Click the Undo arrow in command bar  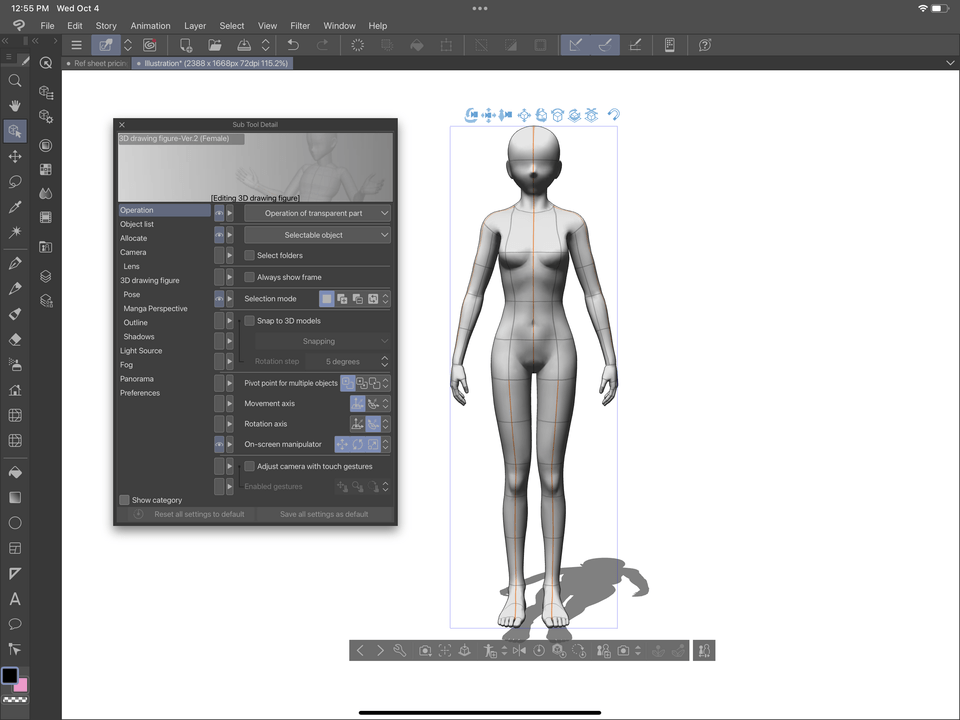point(293,45)
